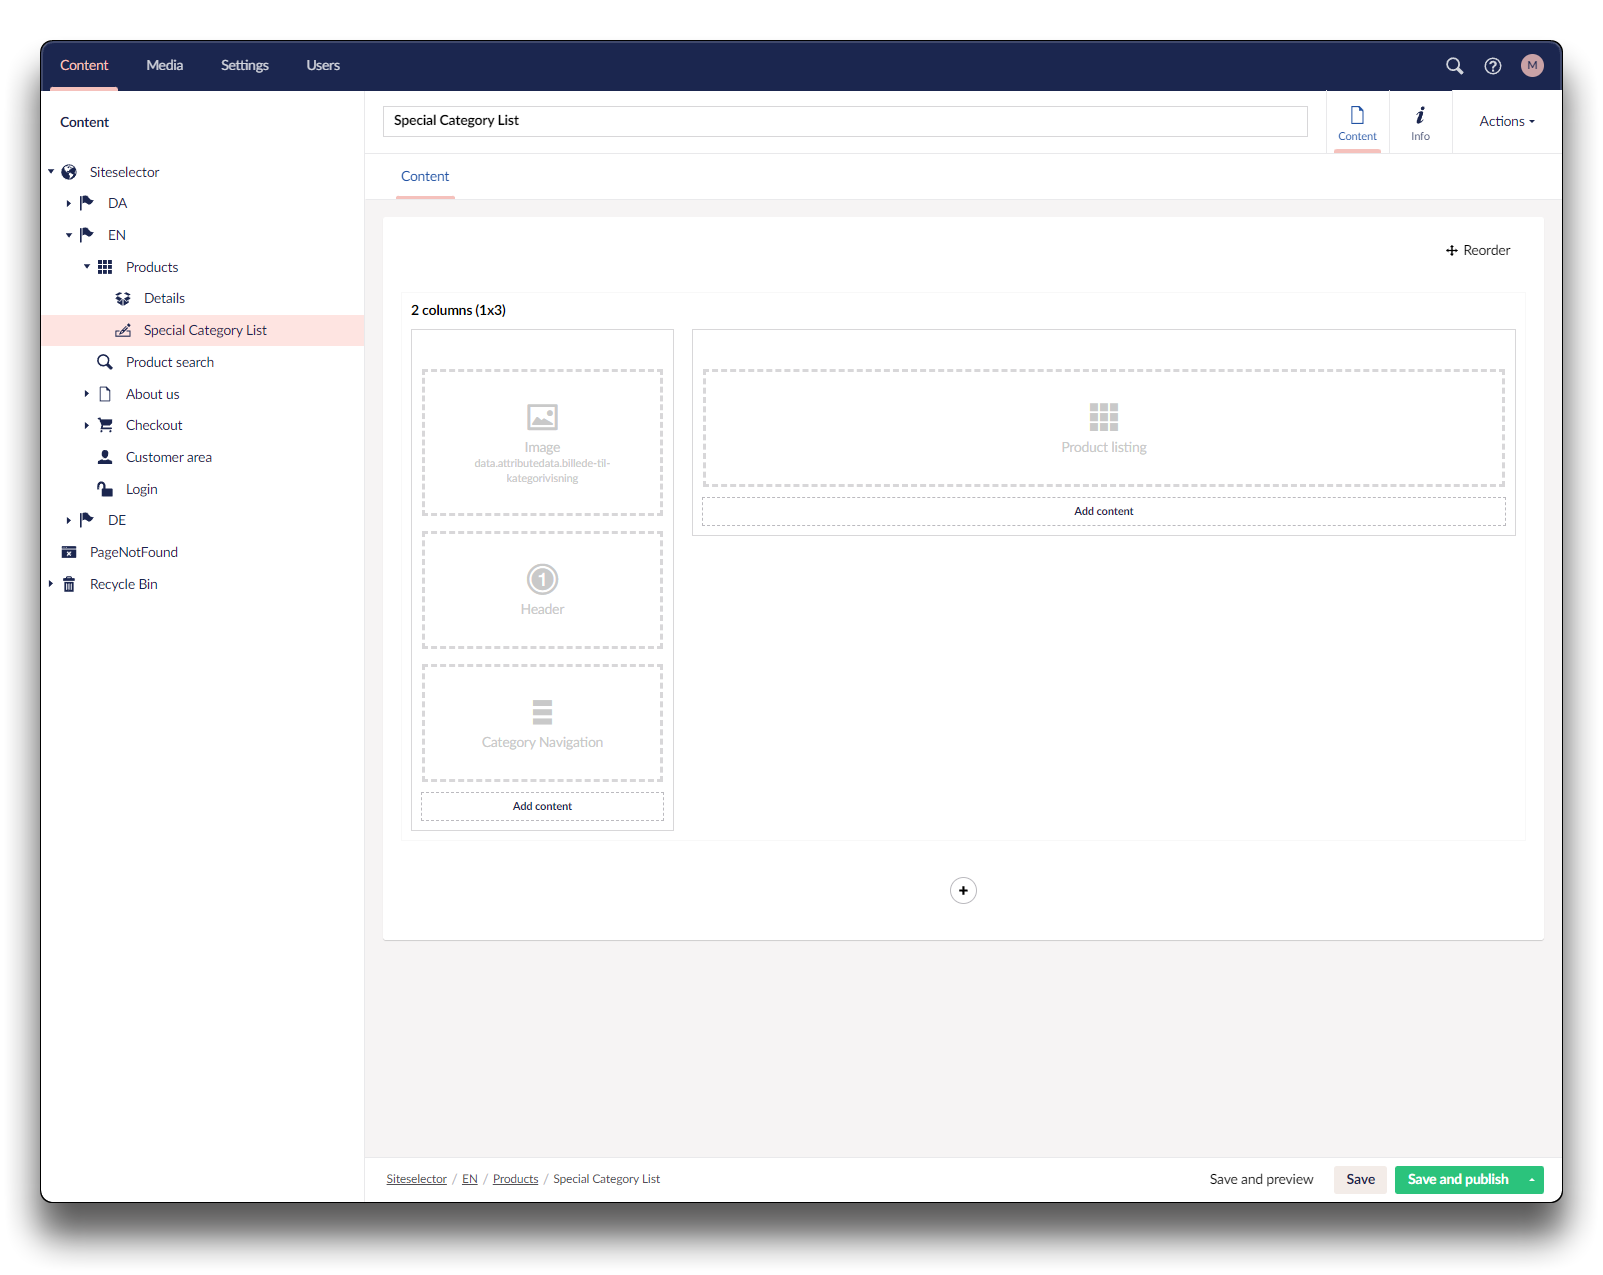Screen dimensions: 1603x1275
Task: Click the Header block in left column
Action: [542, 590]
